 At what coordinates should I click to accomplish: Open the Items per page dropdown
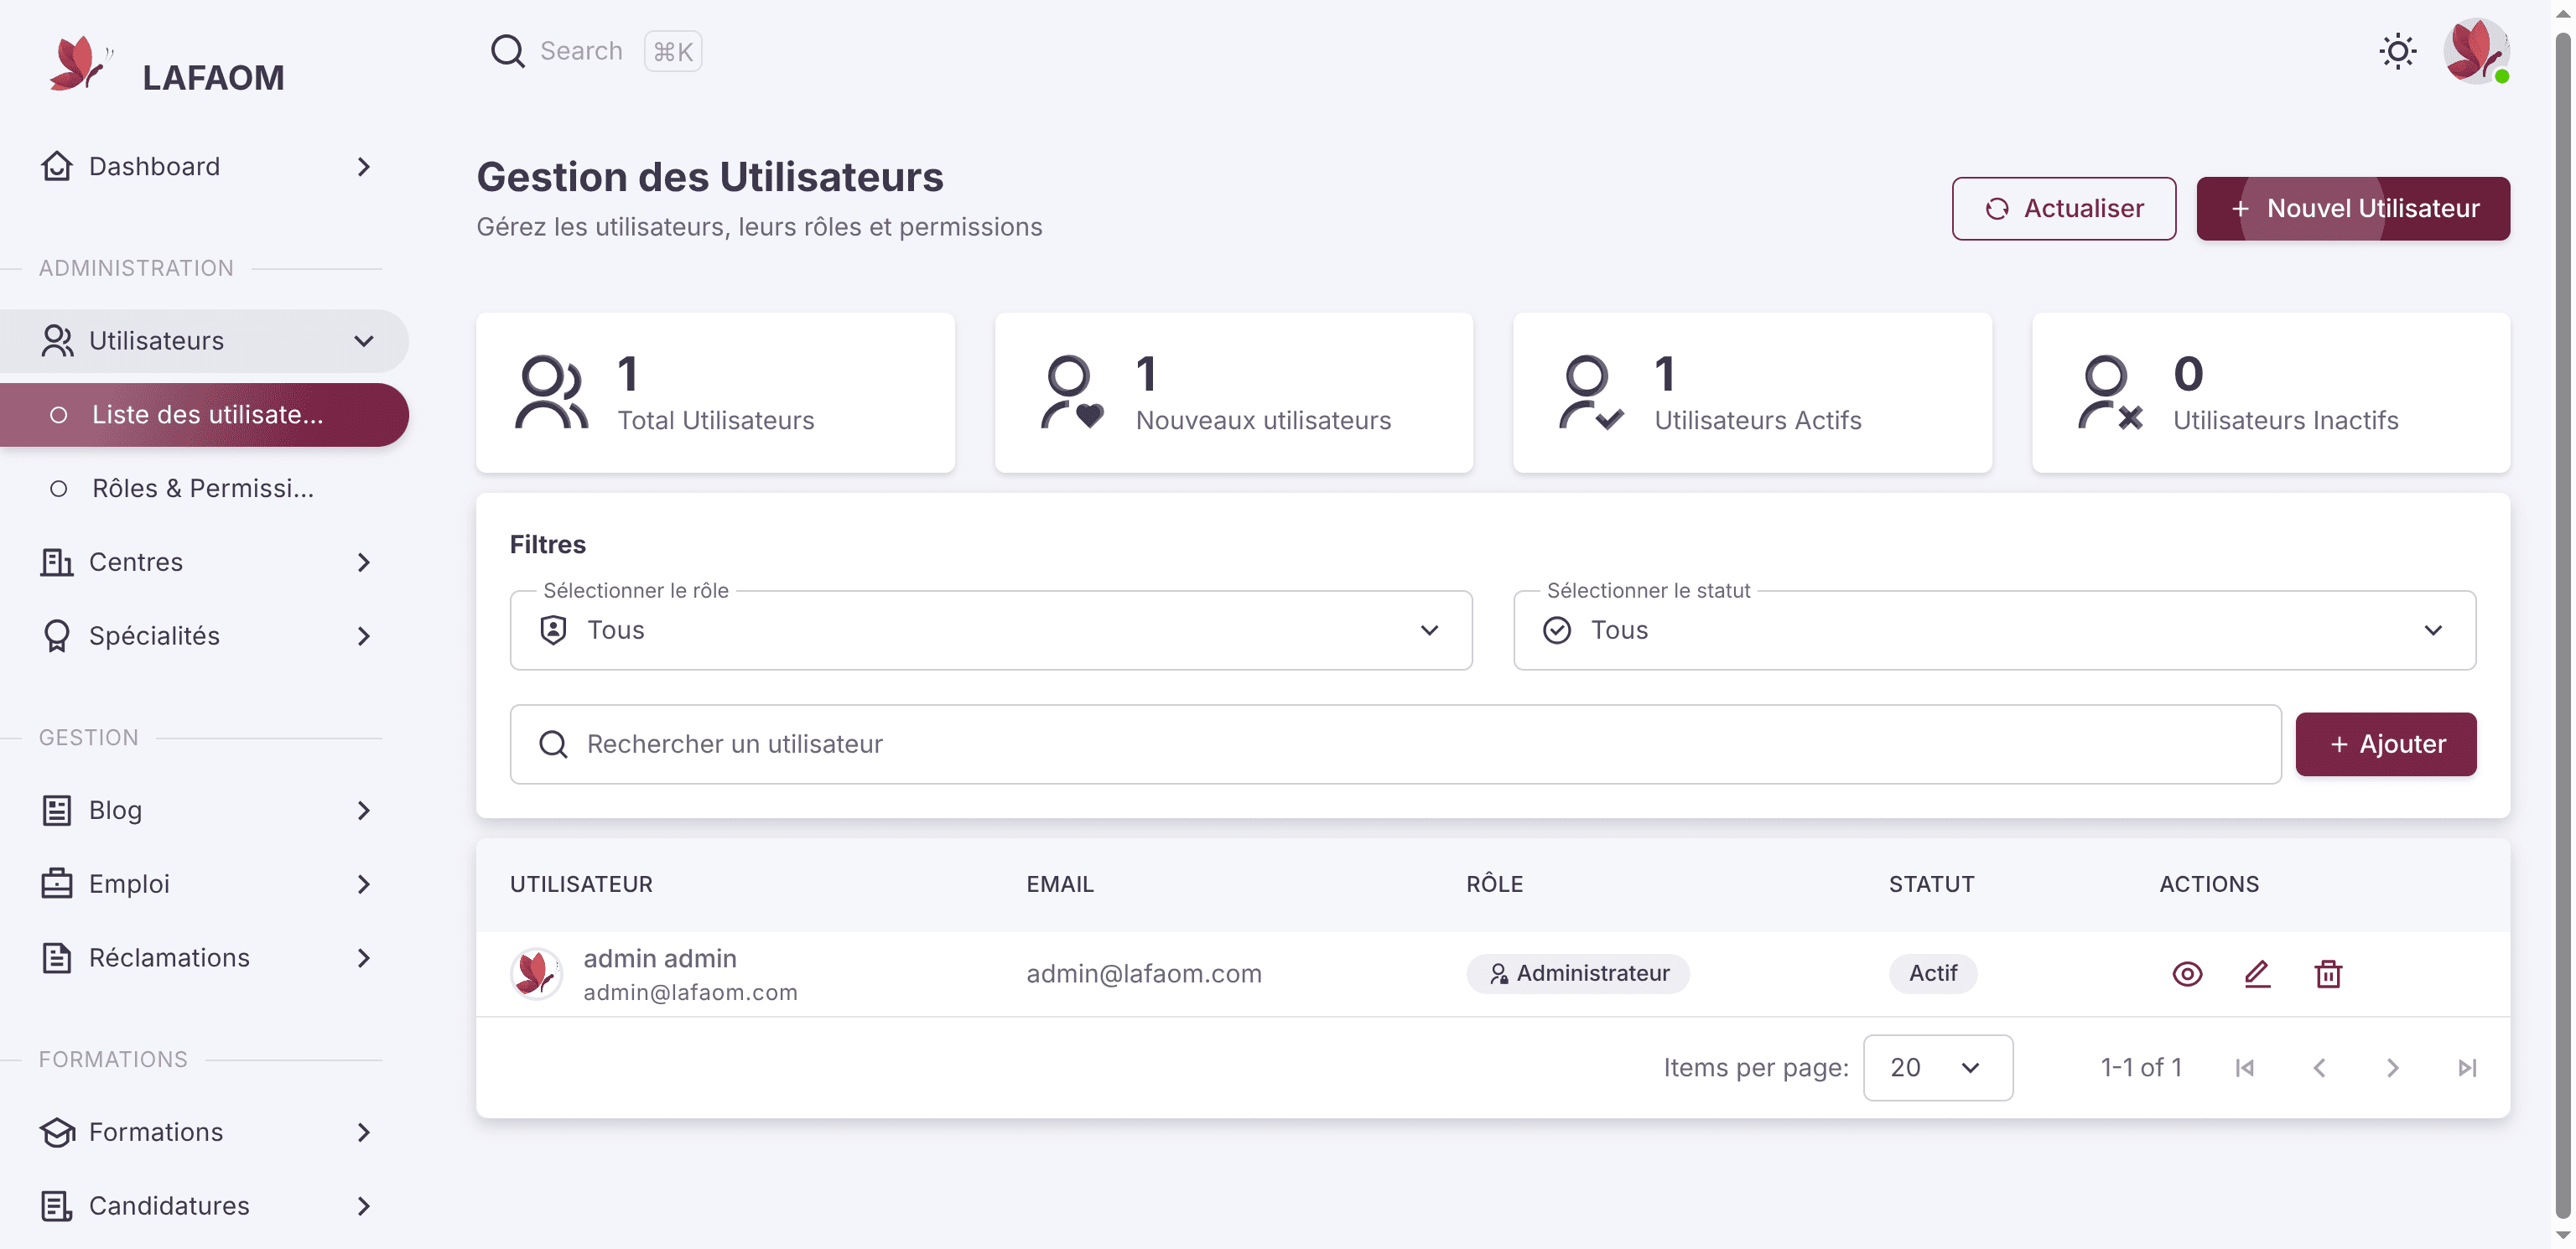[1937, 1068]
